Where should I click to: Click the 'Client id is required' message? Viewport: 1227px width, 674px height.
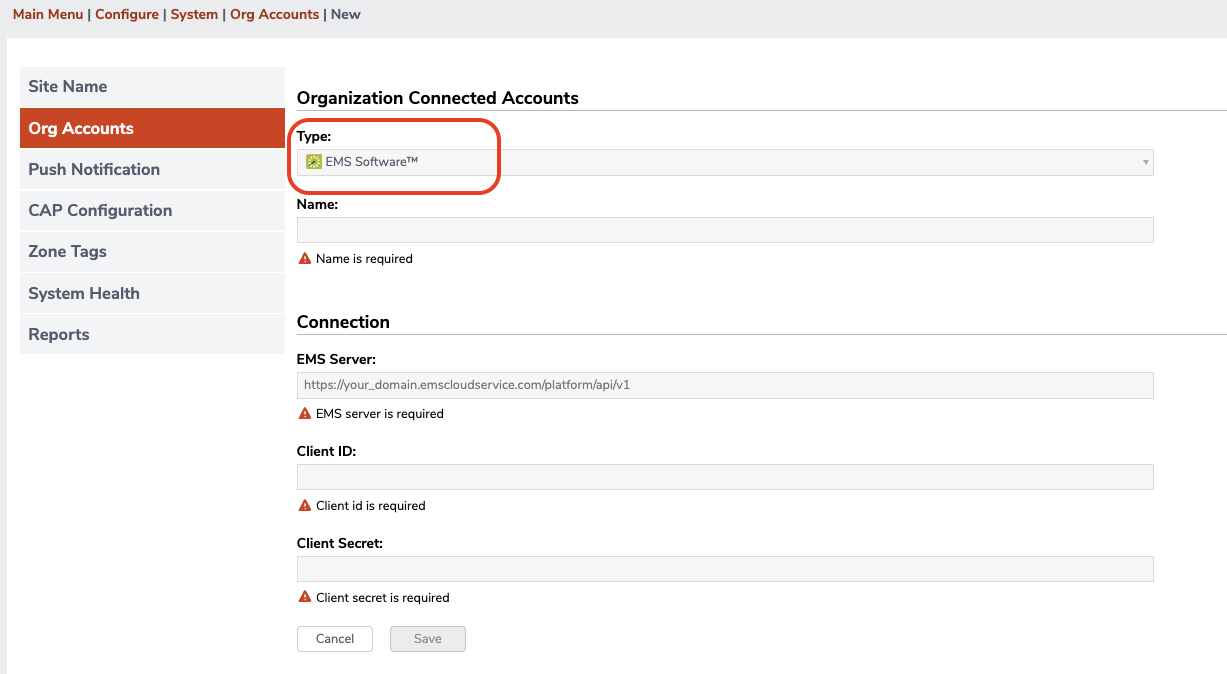[x=371, y=506]
